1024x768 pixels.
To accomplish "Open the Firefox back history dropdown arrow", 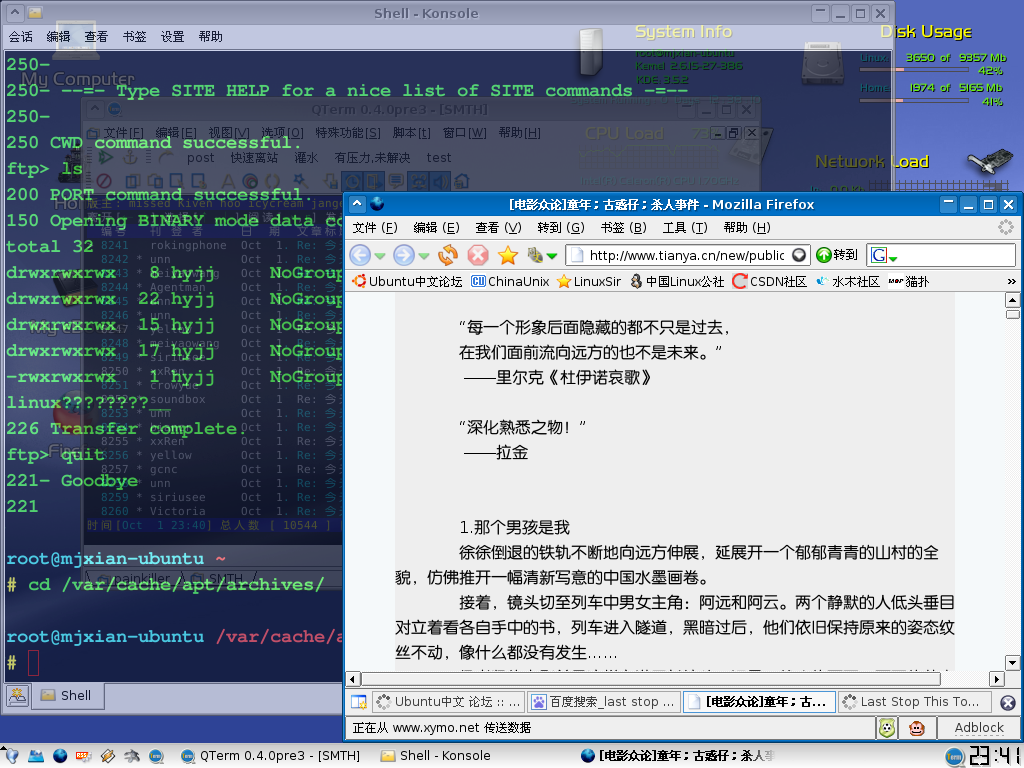I will coord(379,256).
